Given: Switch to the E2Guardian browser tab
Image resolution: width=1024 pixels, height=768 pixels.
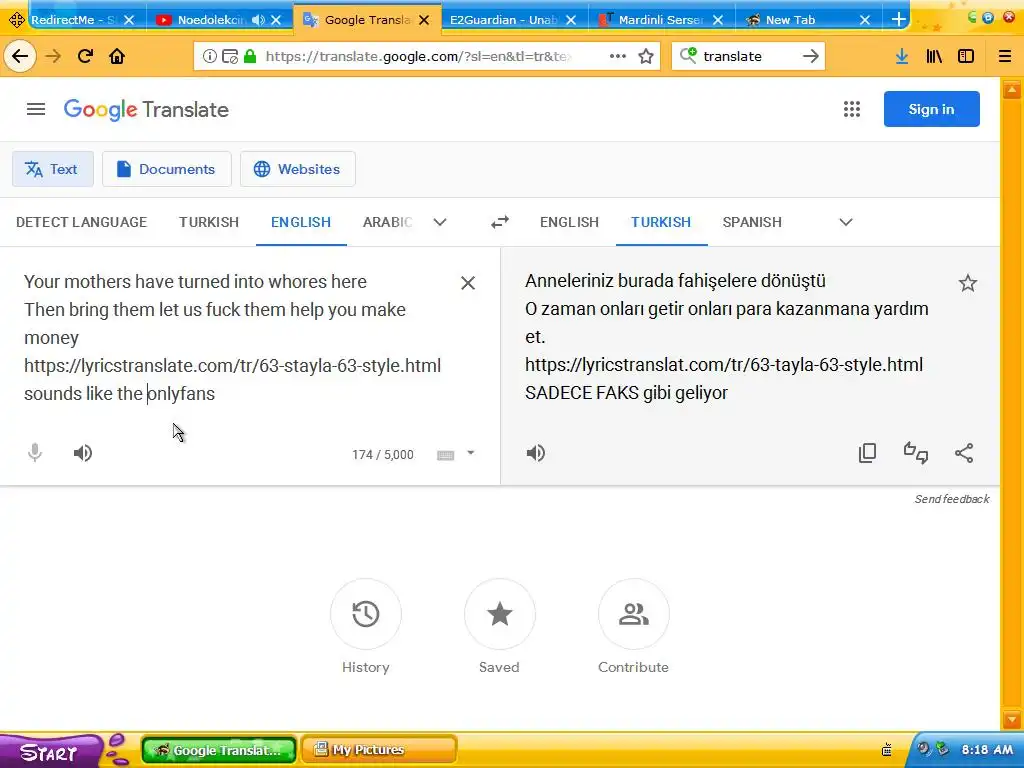Looking at the screenshot, I should 503,20.
